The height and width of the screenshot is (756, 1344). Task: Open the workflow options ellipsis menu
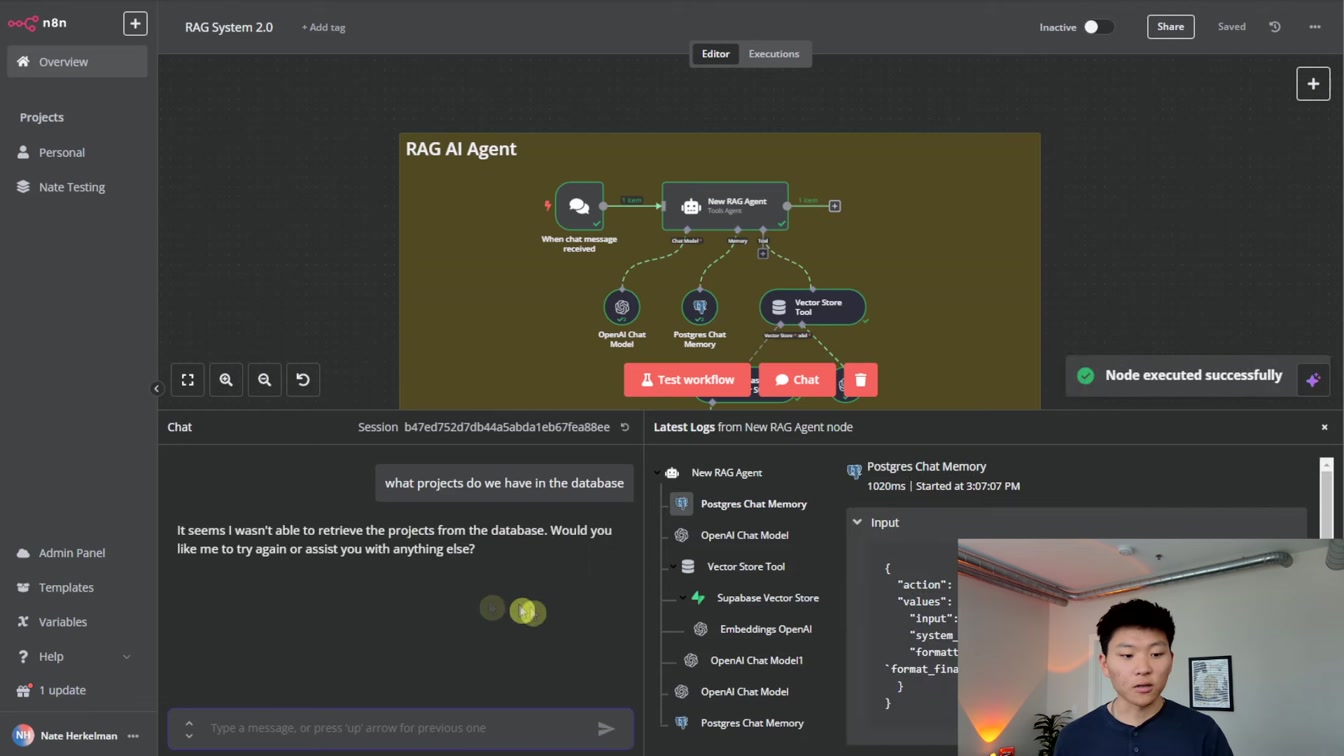coord(1315,27)
